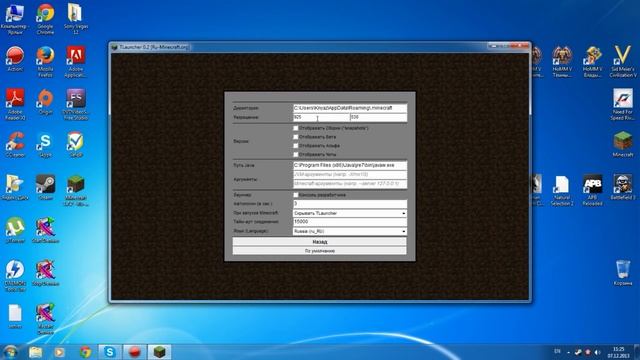Click the defaults button below Назад
Screen dimensions: 640x360
320,251
